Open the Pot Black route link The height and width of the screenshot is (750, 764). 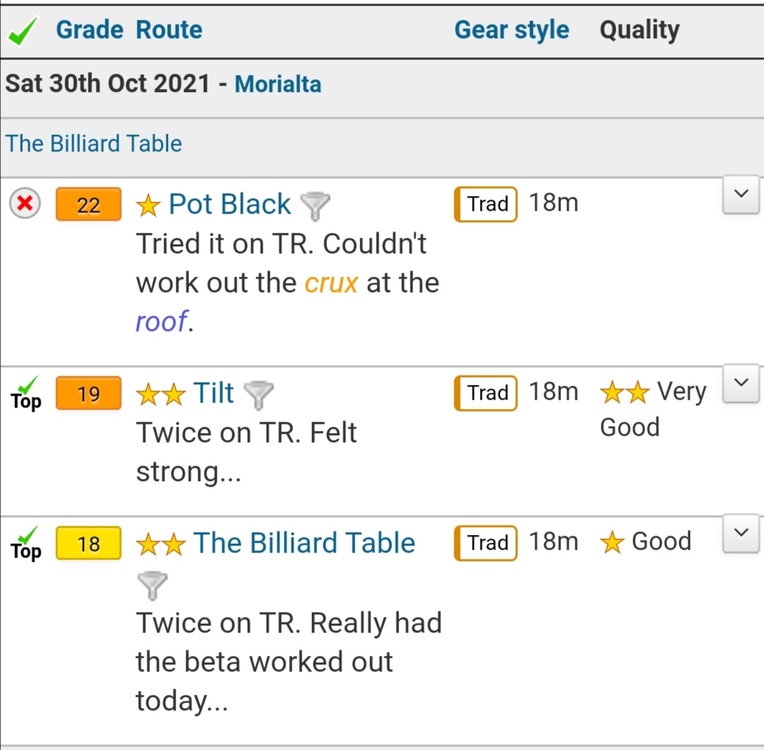(x=229, y=204)
